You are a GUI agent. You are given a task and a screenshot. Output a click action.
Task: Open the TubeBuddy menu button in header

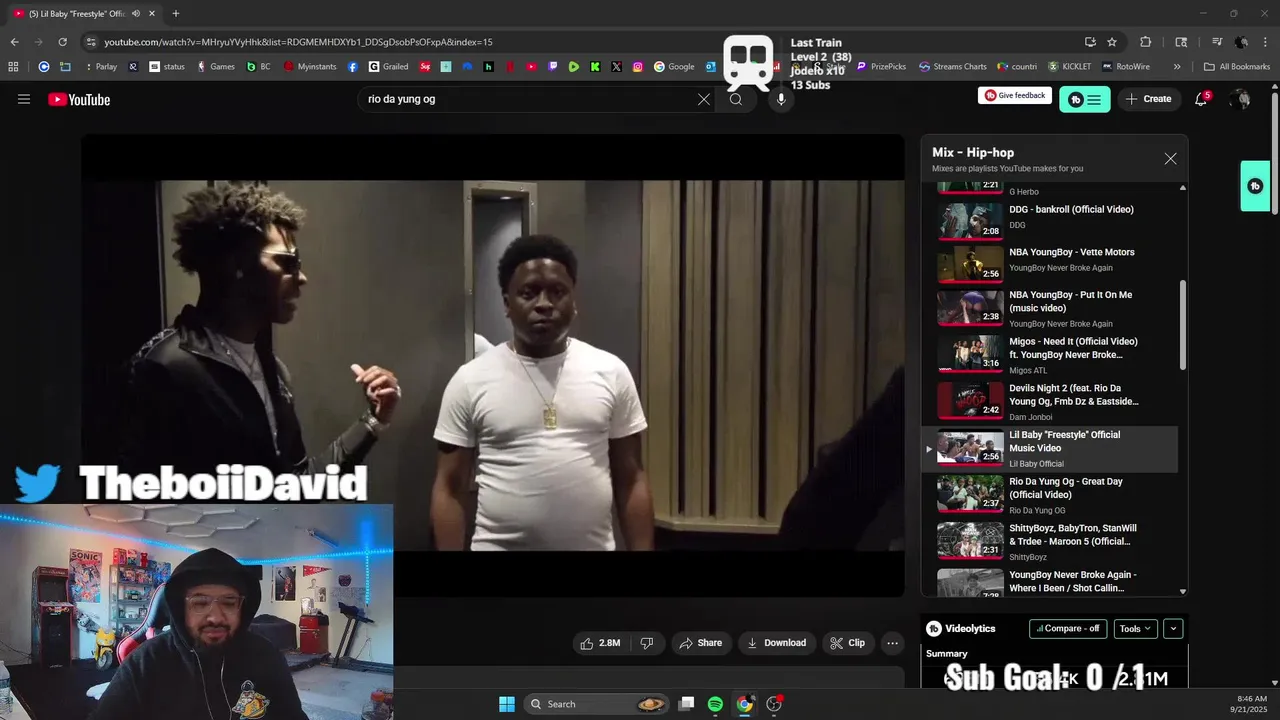1085,99
